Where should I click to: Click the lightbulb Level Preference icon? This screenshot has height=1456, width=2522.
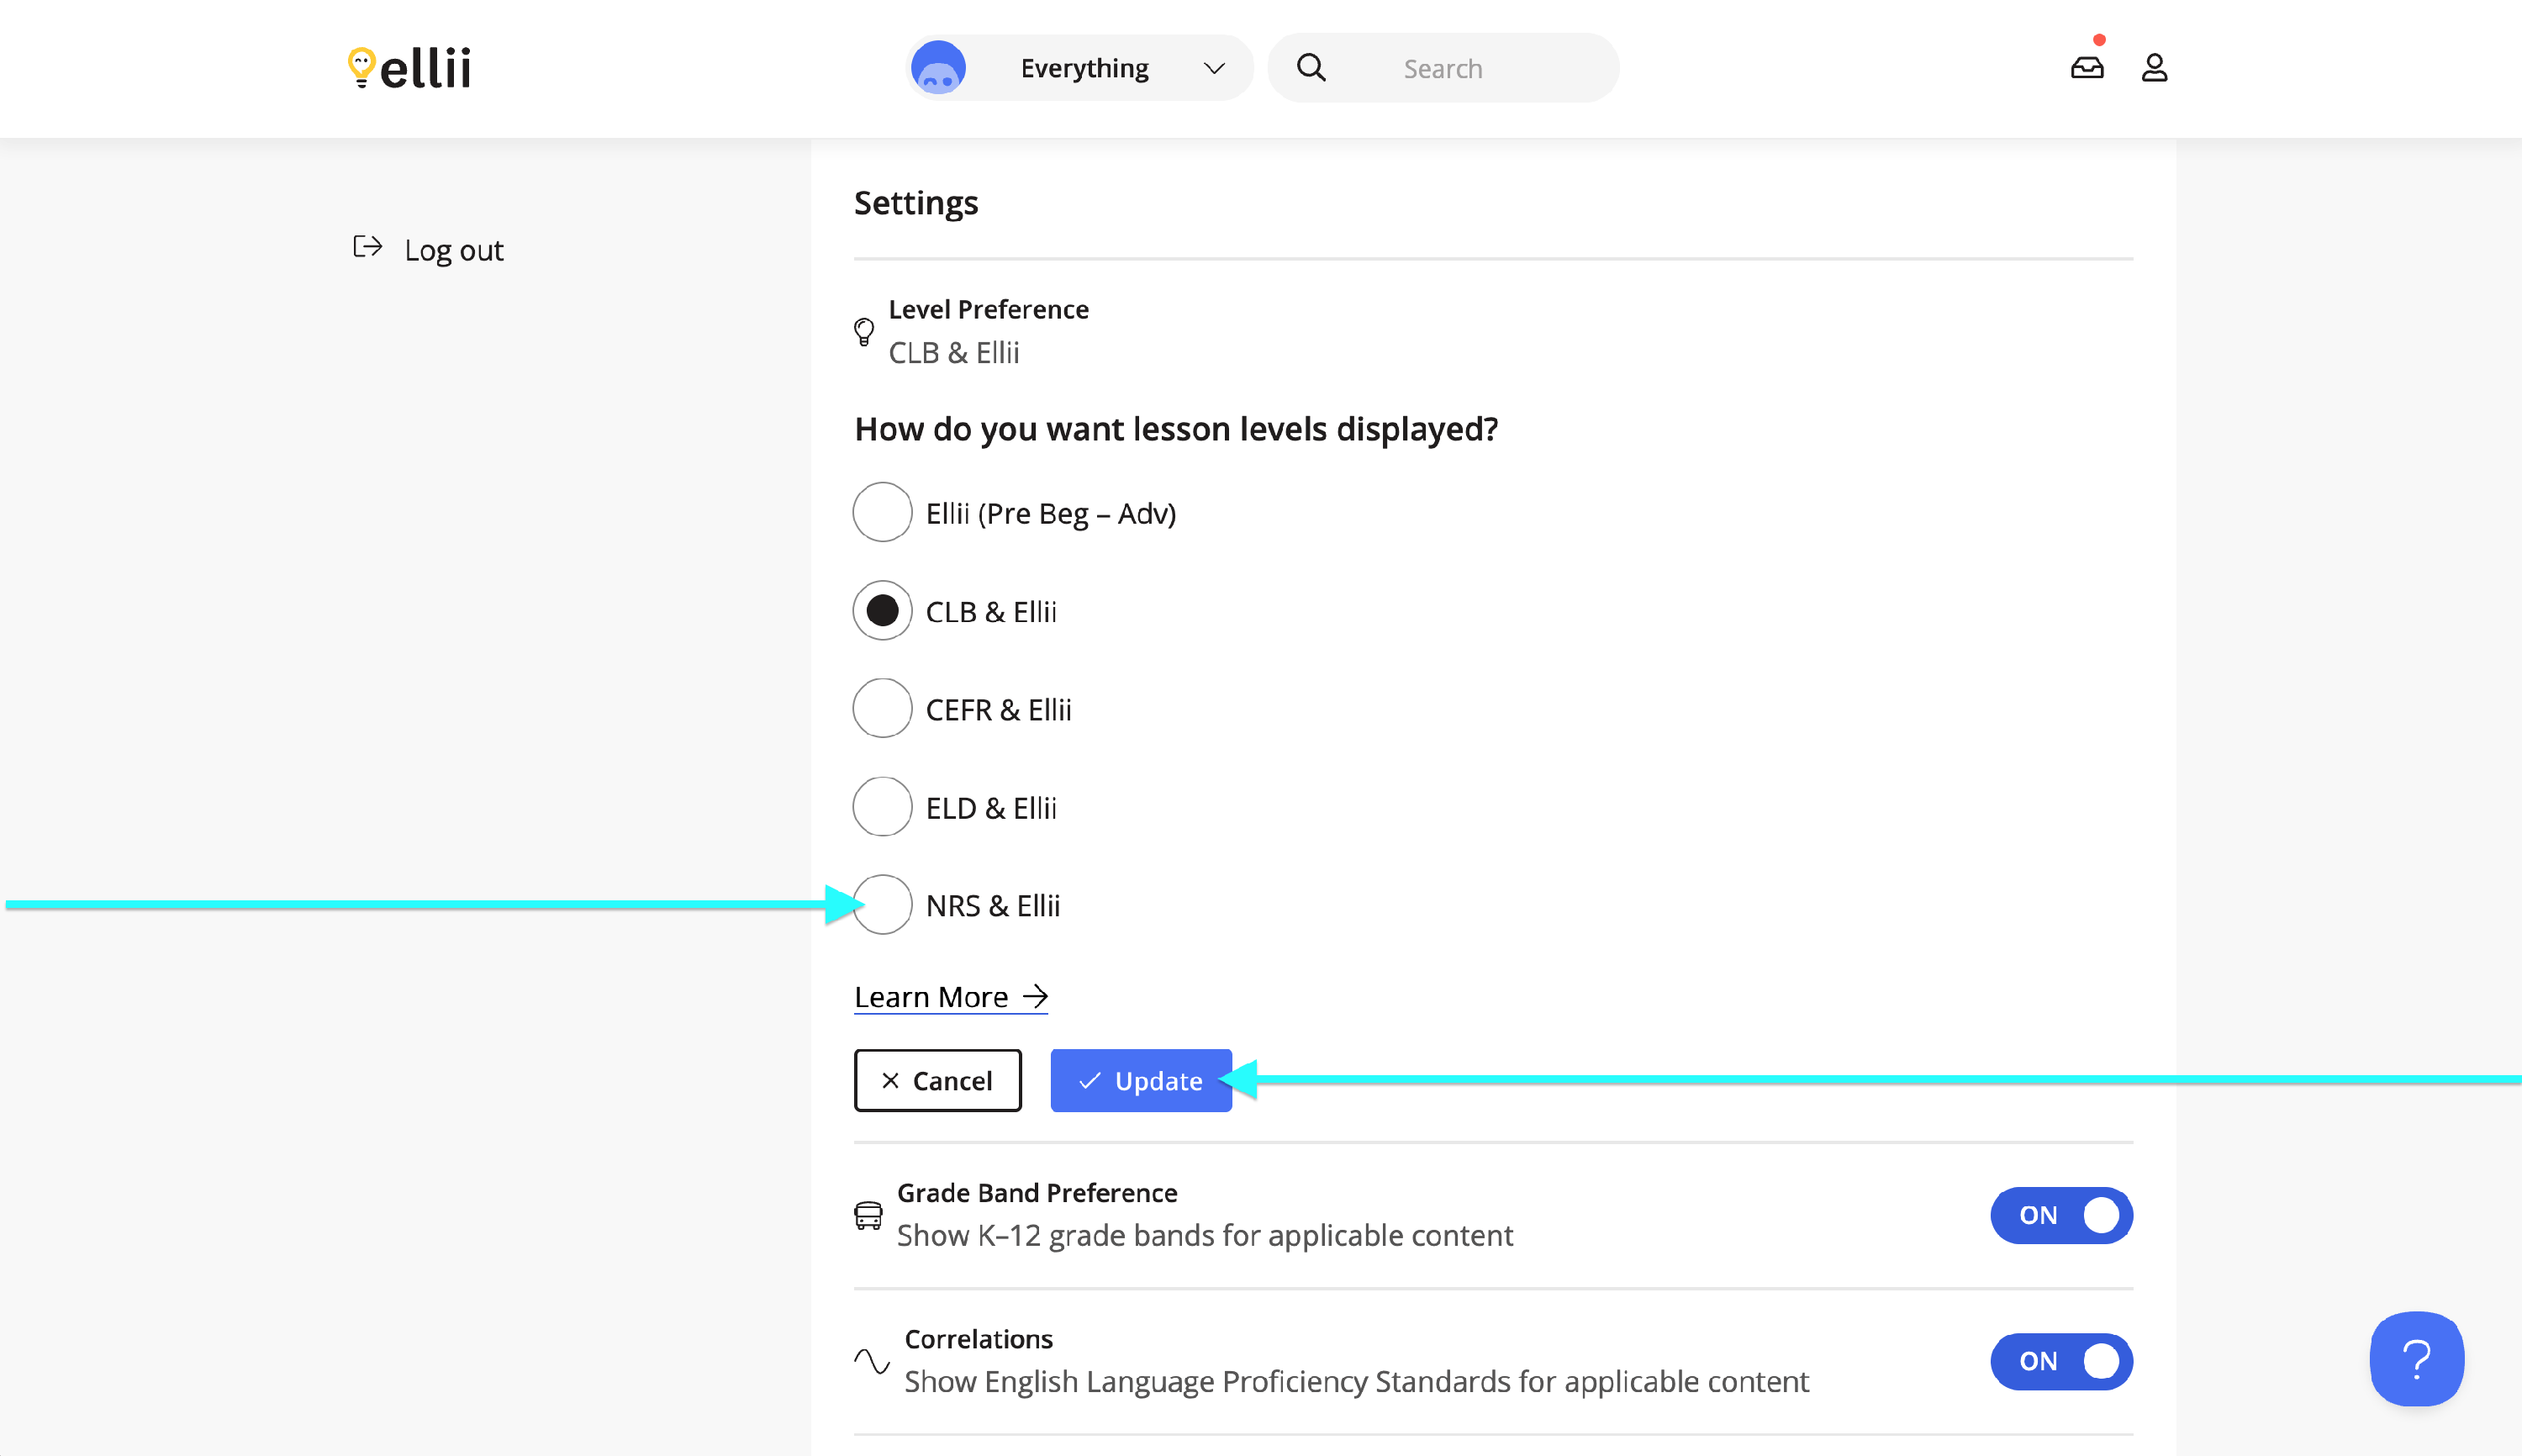pyautogui.click(x=864, y=331)
